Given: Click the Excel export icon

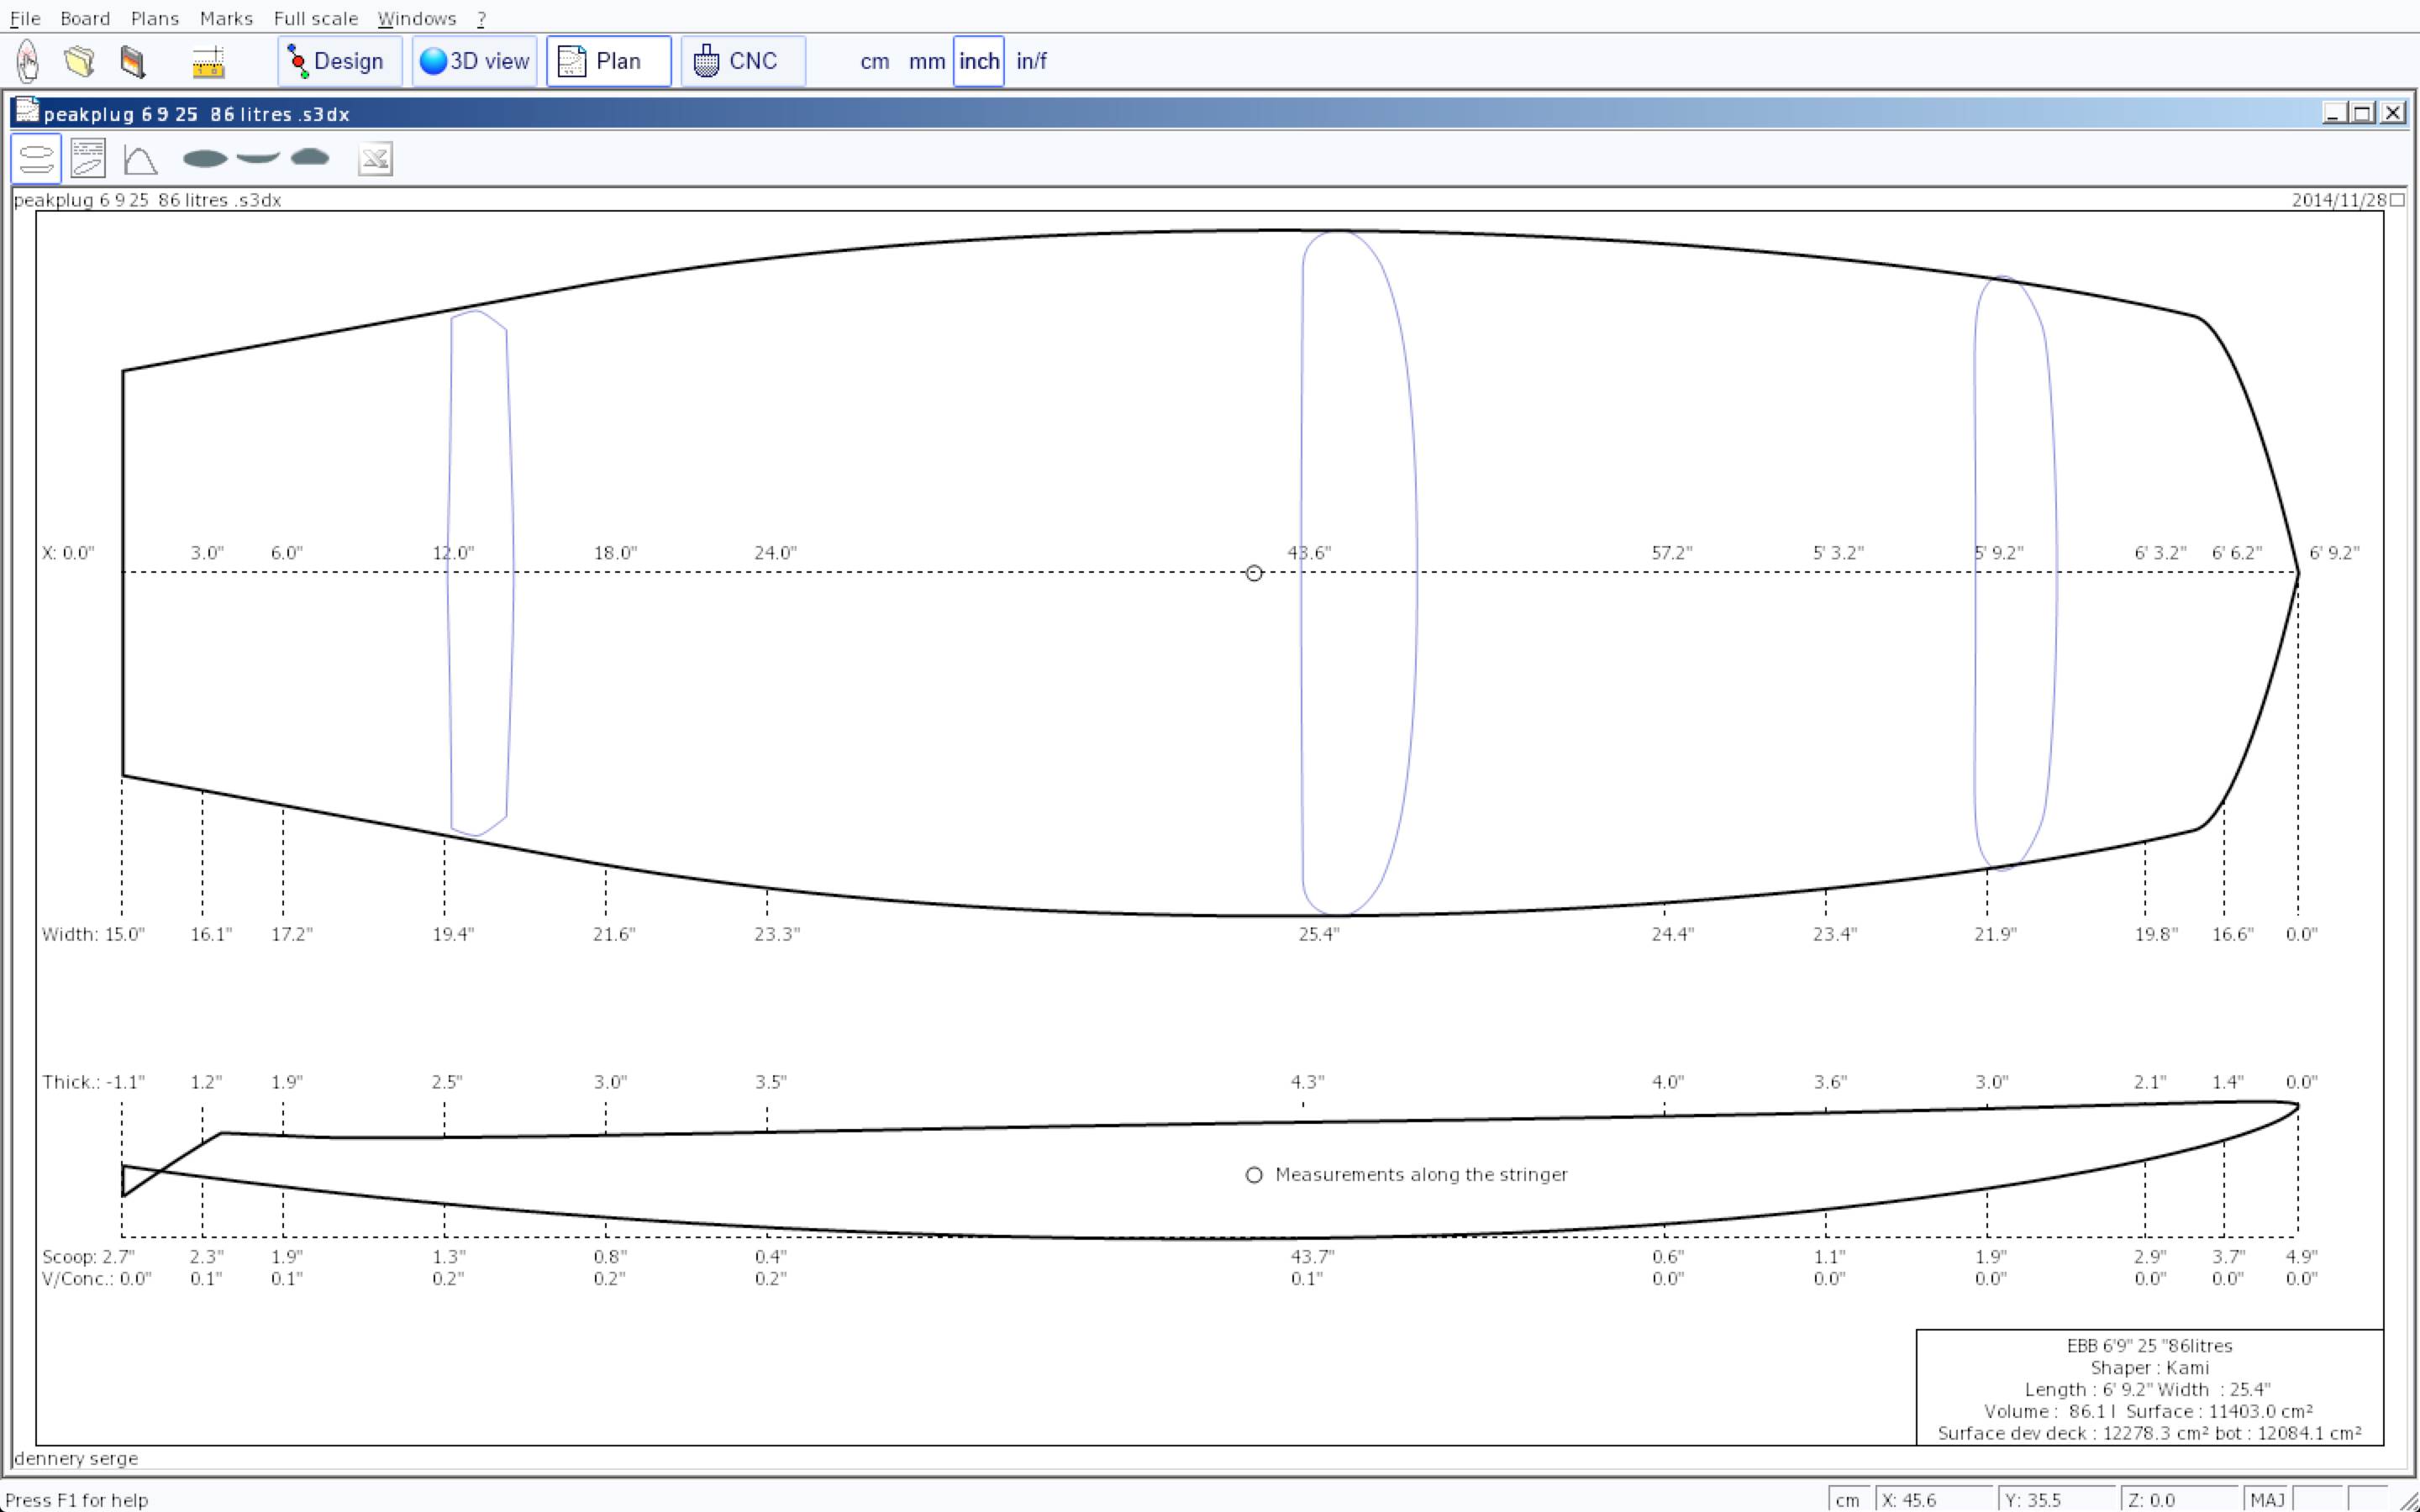Looking at the screenshot, I should tap(375, 159).
